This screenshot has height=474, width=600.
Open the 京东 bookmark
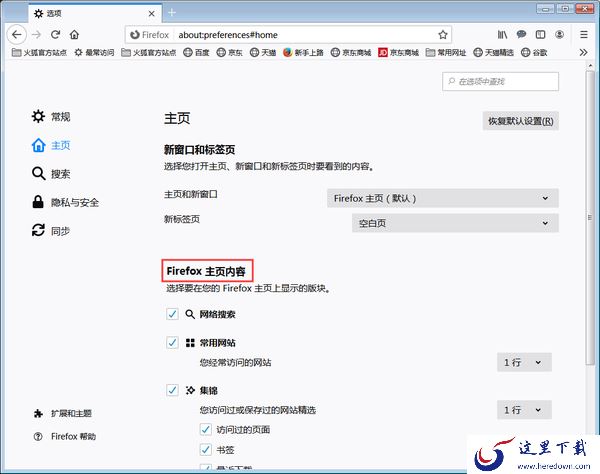point(230,52)
